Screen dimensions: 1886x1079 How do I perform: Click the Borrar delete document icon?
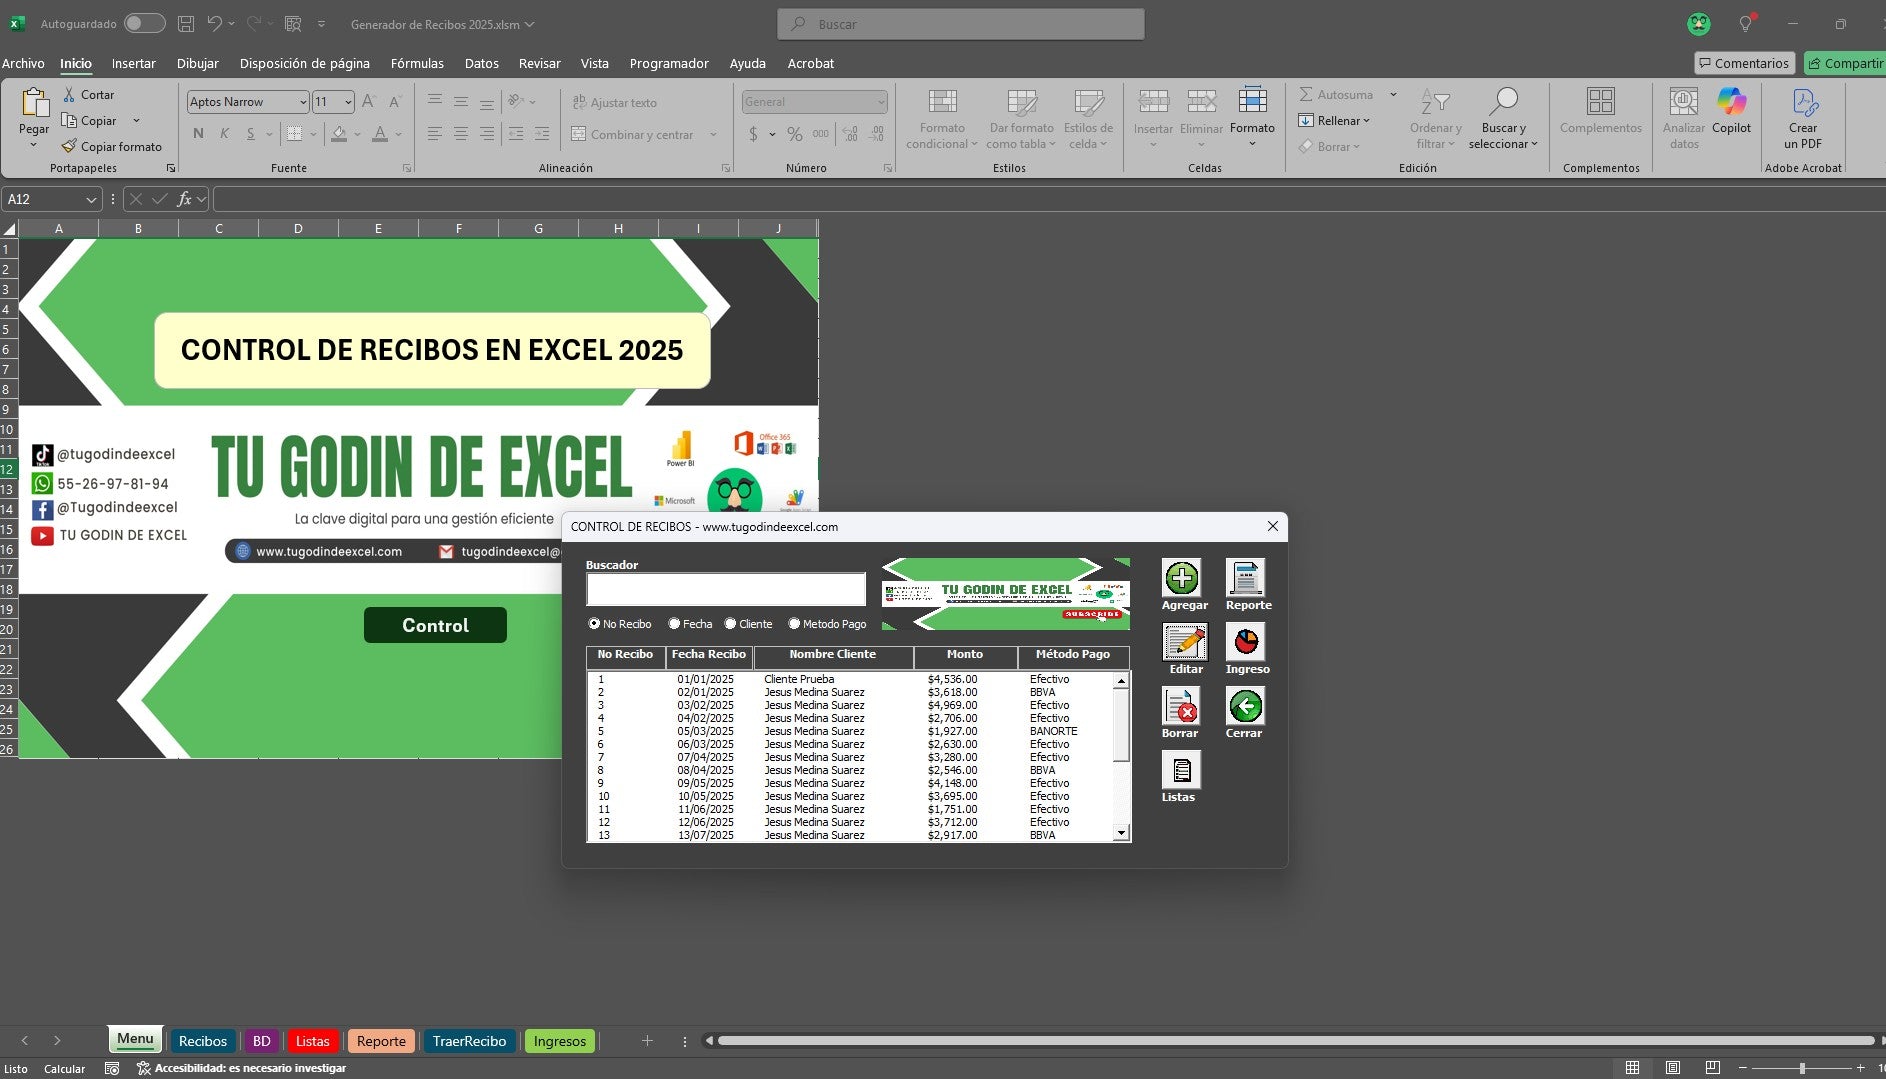(x=1181, y=706)
